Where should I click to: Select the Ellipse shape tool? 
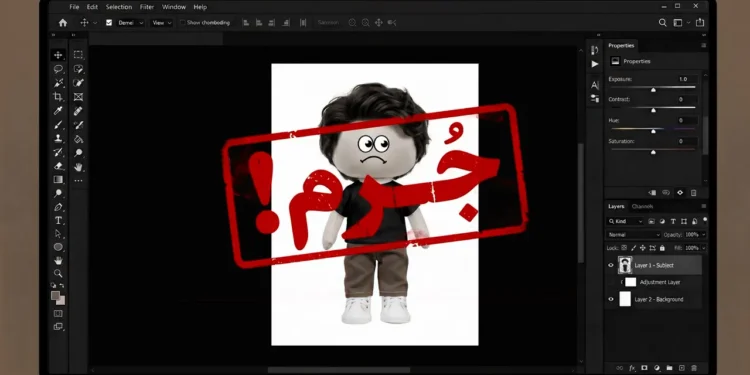click(x=58, y=247)
